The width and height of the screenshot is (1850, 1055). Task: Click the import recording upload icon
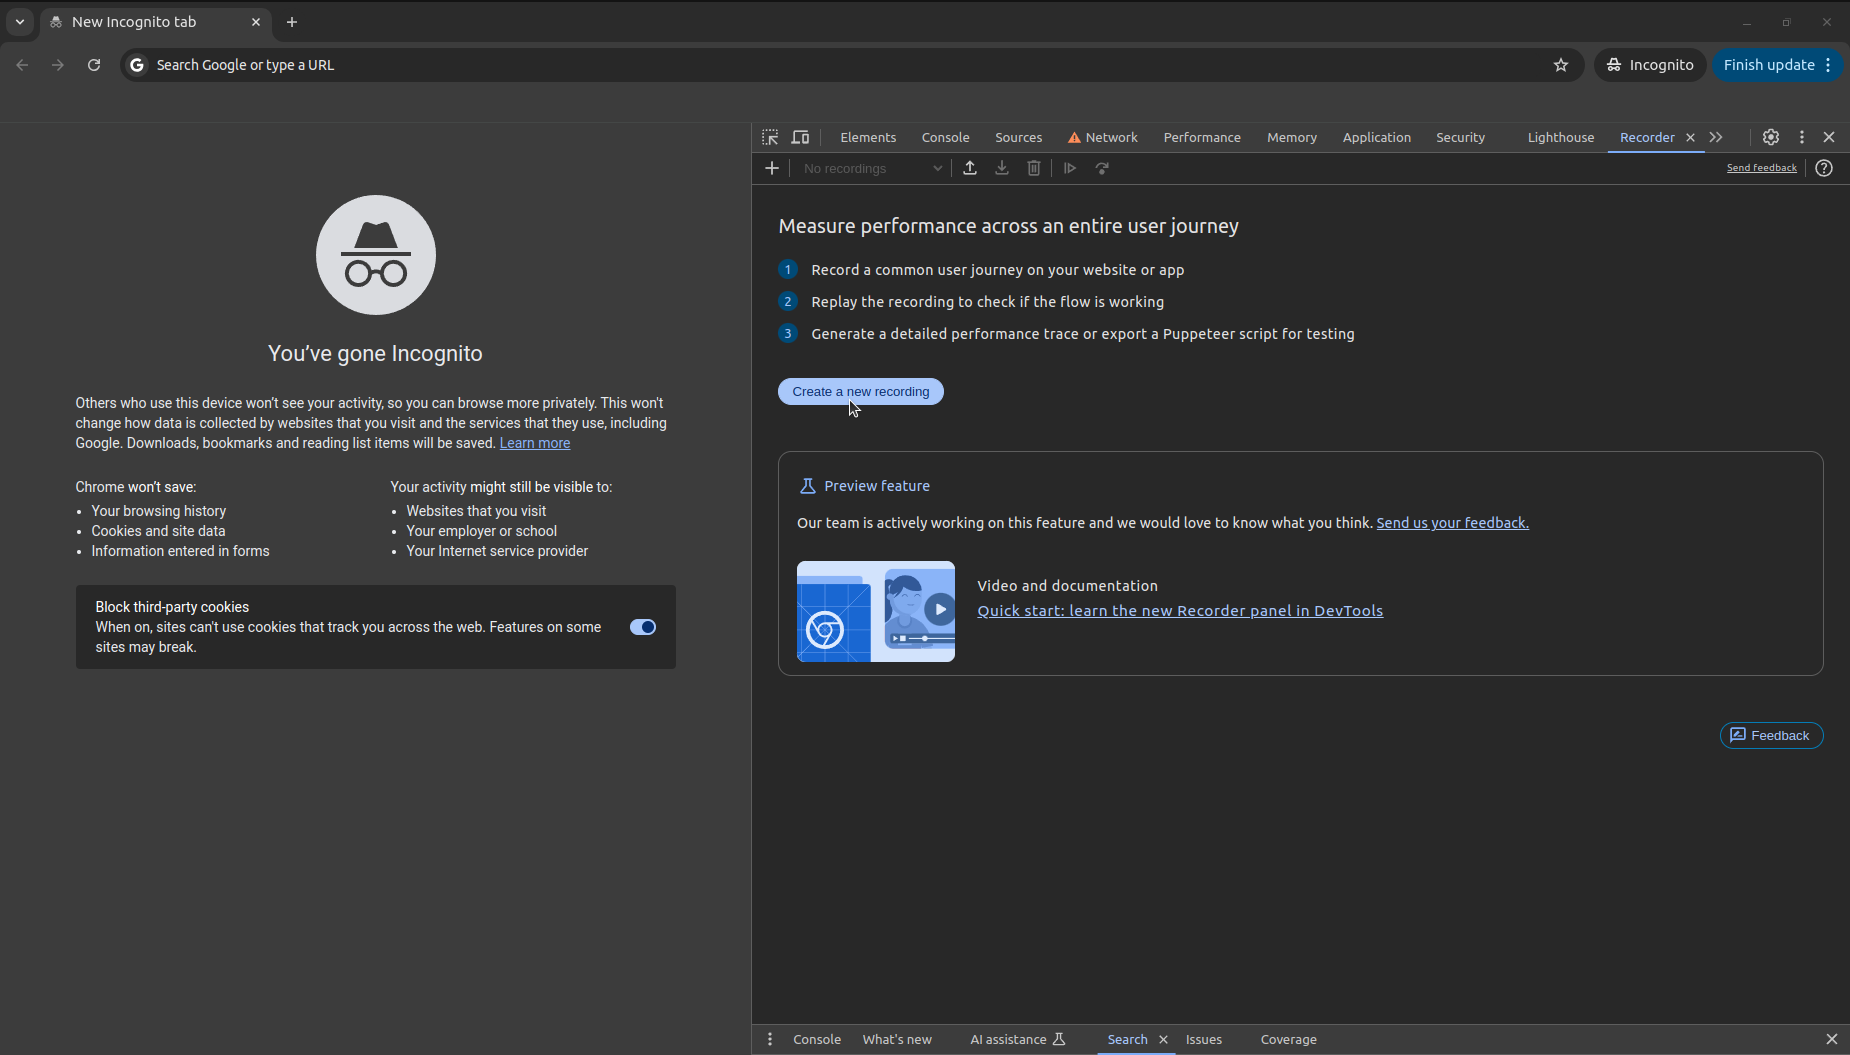(970, 168)
